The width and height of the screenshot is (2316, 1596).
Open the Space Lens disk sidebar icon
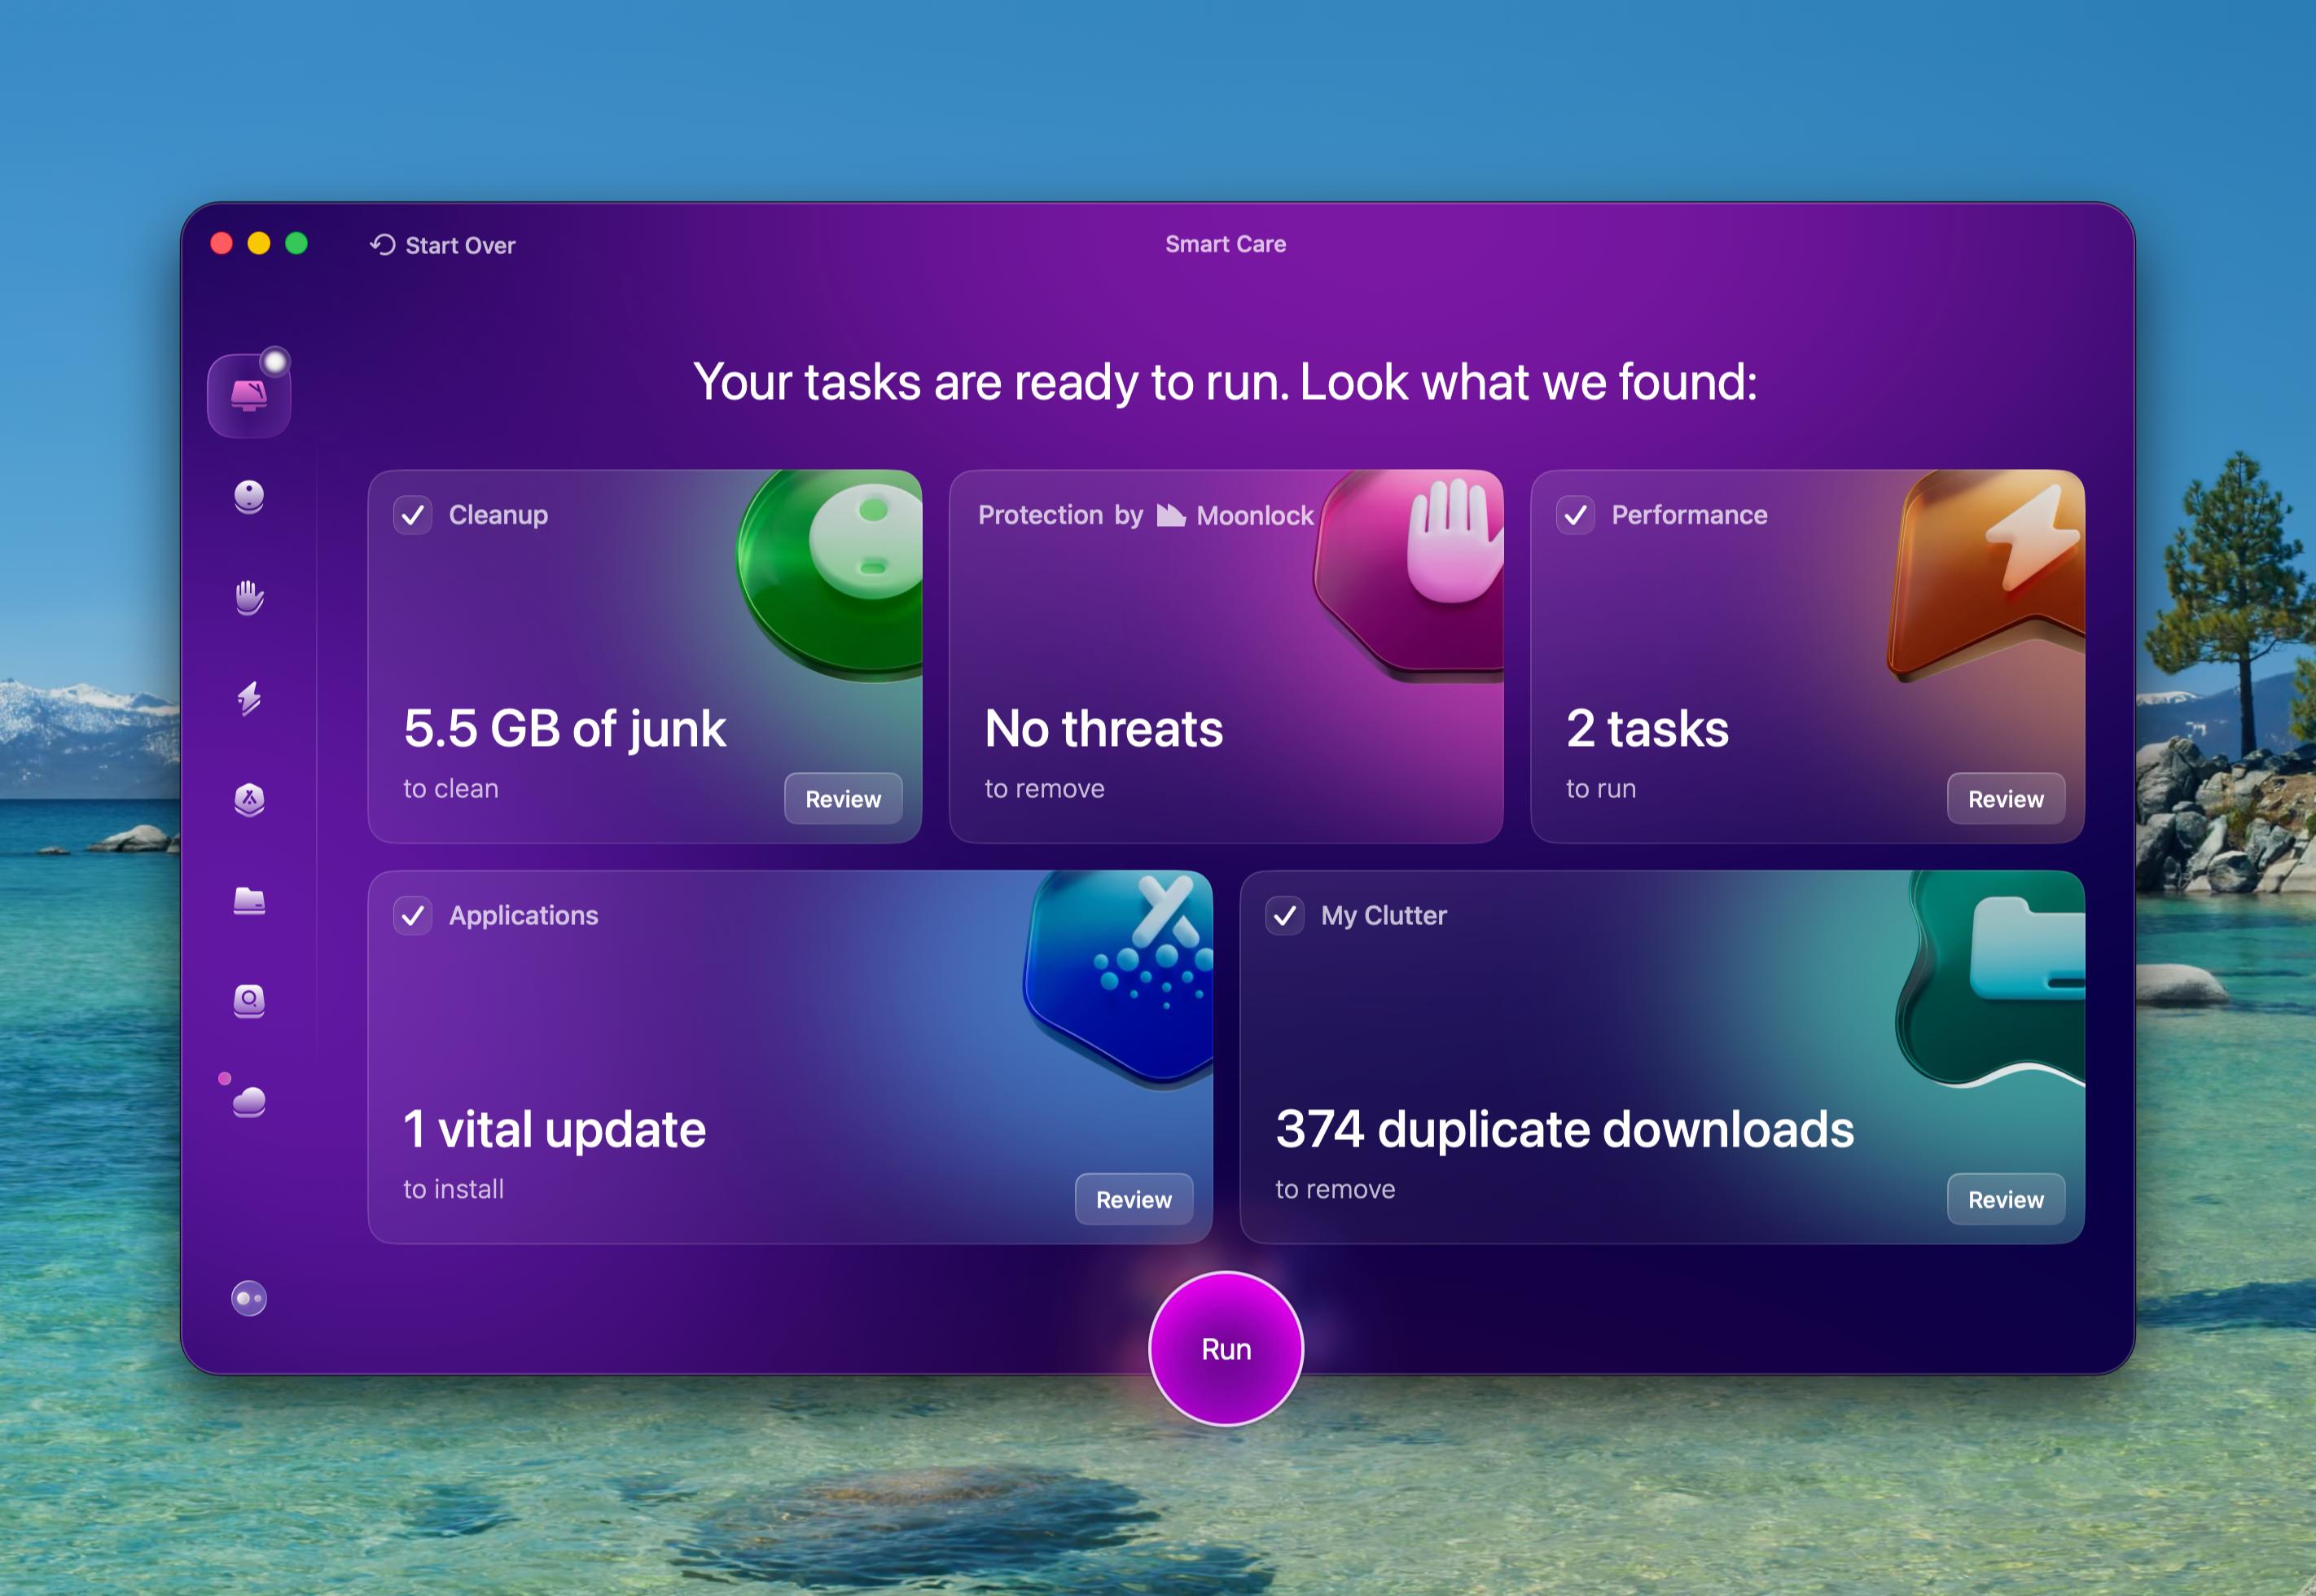[x=248, y=1000]
